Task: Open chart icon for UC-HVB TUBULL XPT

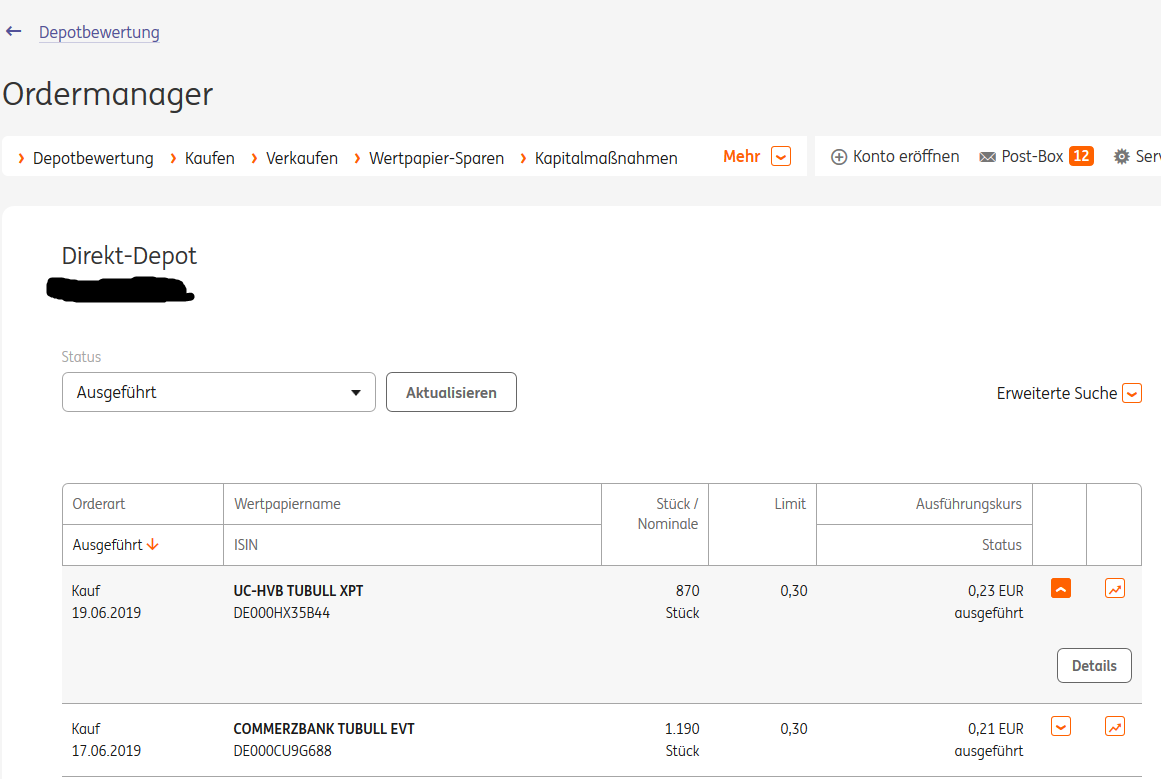Action: 1115,589
